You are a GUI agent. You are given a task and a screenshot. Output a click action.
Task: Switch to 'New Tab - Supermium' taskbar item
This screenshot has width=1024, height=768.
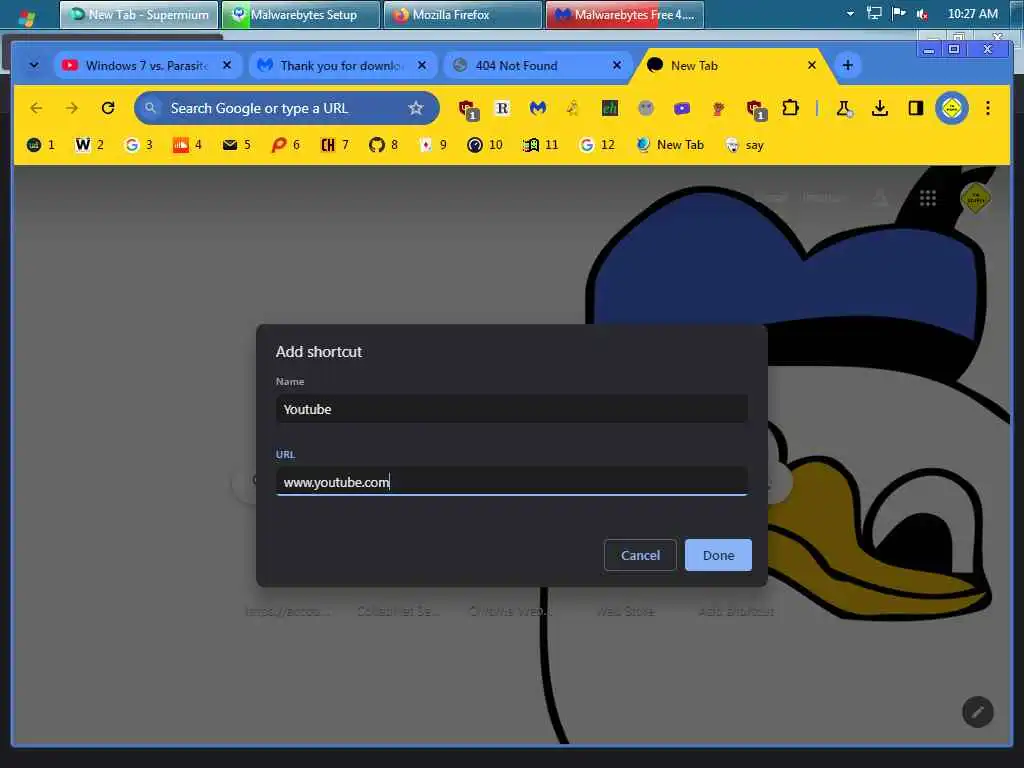pyautogui.click(x=139, y=14)
